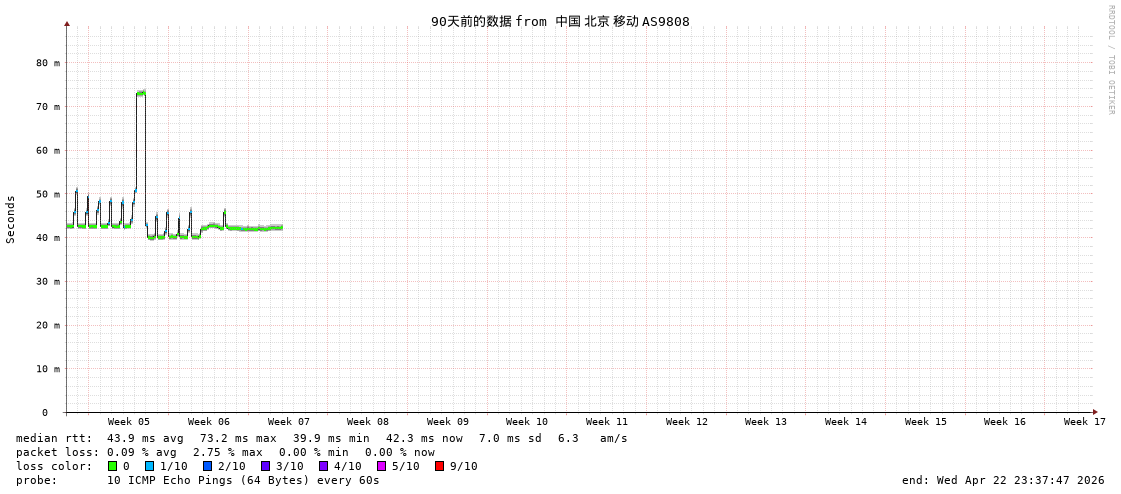This screenshot has width=1121, height=494.
Task: Click the RRDTOOL / TOBI OETIKER watermark
Action: [x=1110, y=60]
